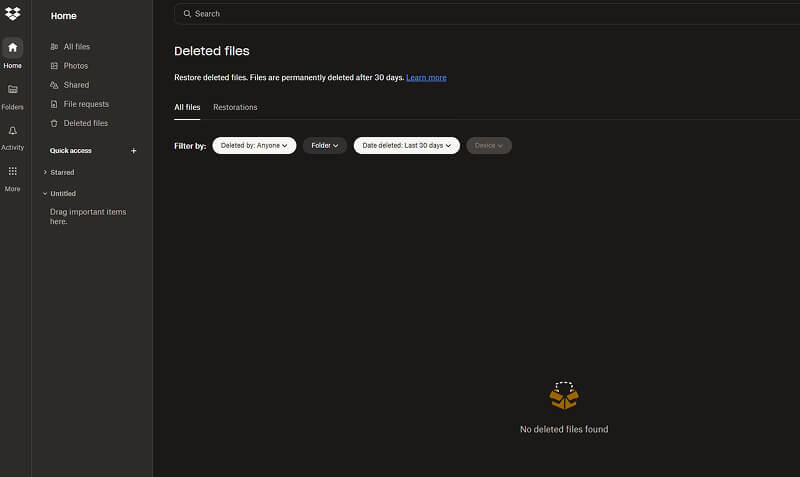The image size is (800, 477).
Task: Click 'No deleted files found' text
Action: pyautogui.click(x=564, y=430)
